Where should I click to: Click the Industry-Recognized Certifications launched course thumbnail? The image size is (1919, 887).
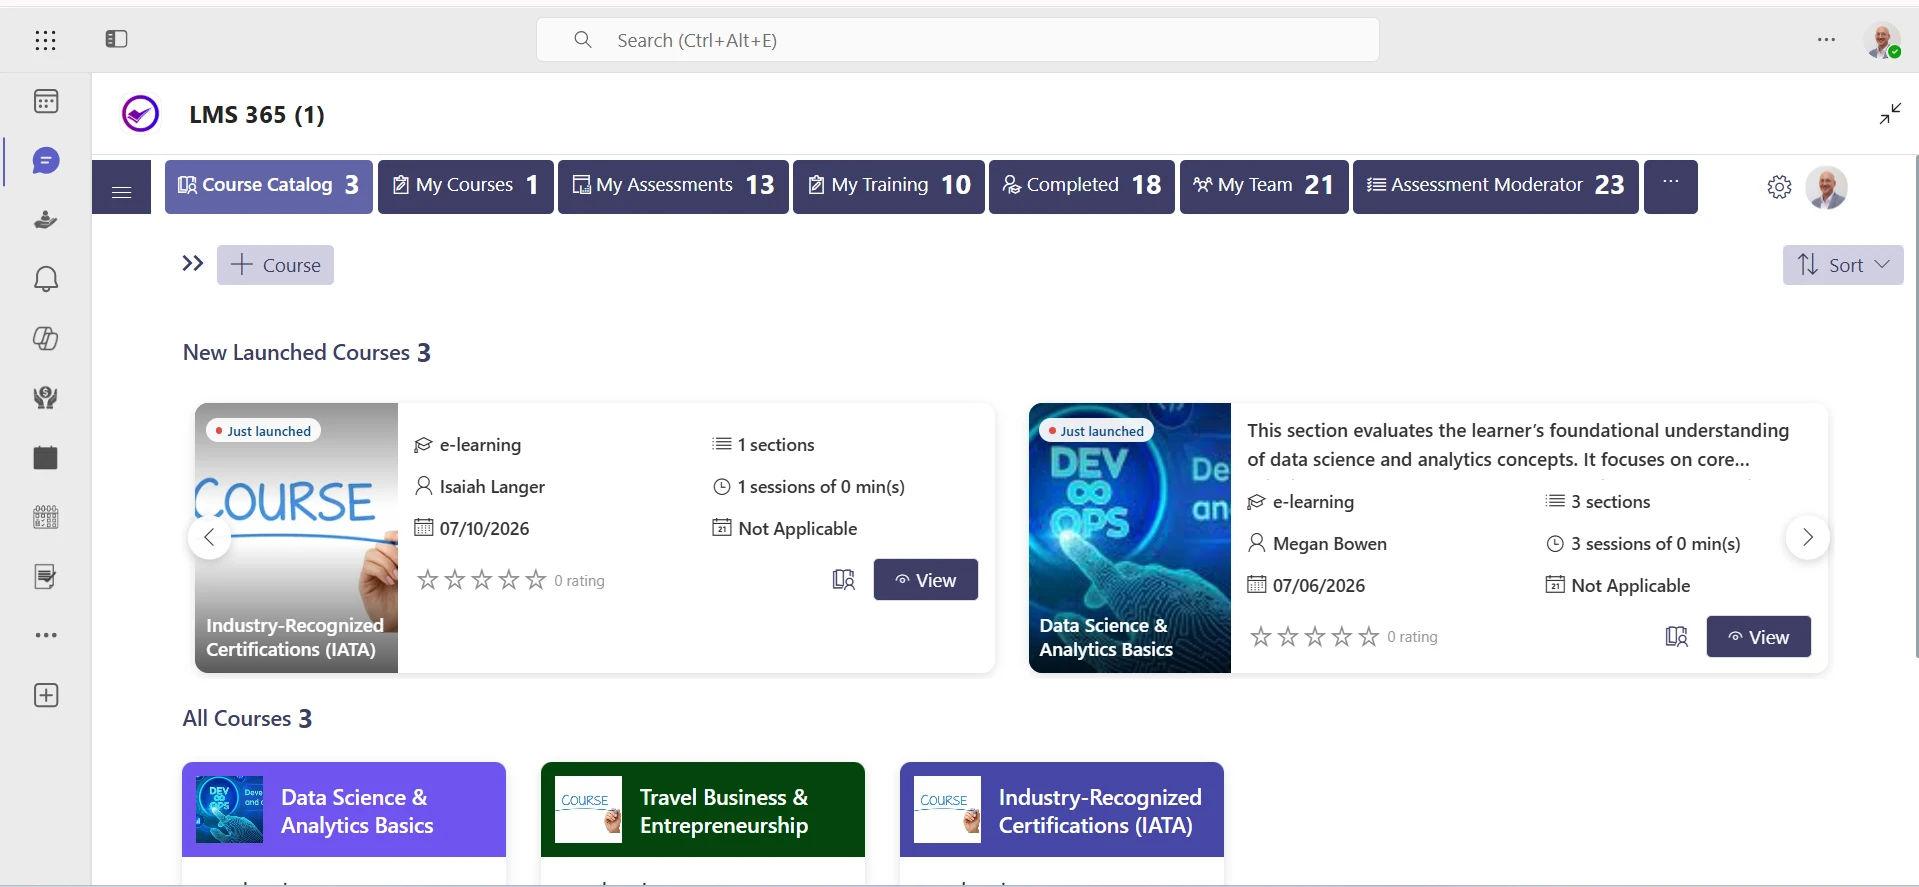tap(296, 538)
